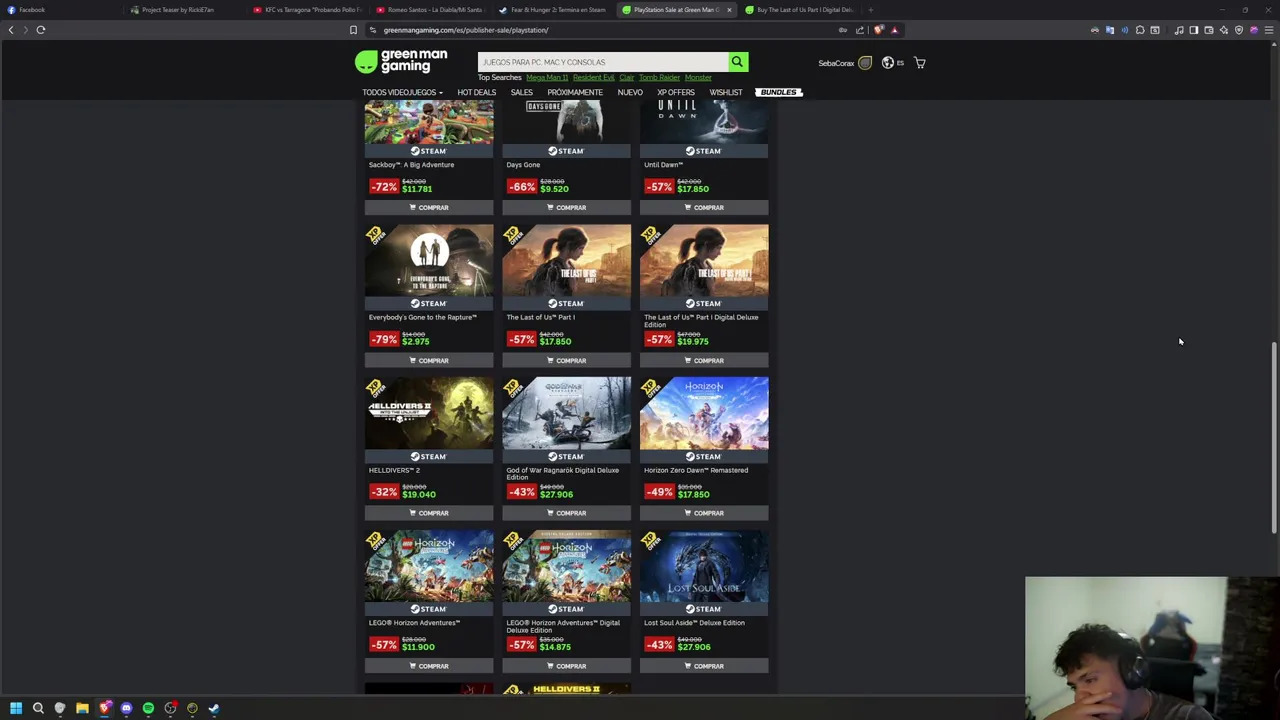Open a new browser tab with plus

(870, 10)
